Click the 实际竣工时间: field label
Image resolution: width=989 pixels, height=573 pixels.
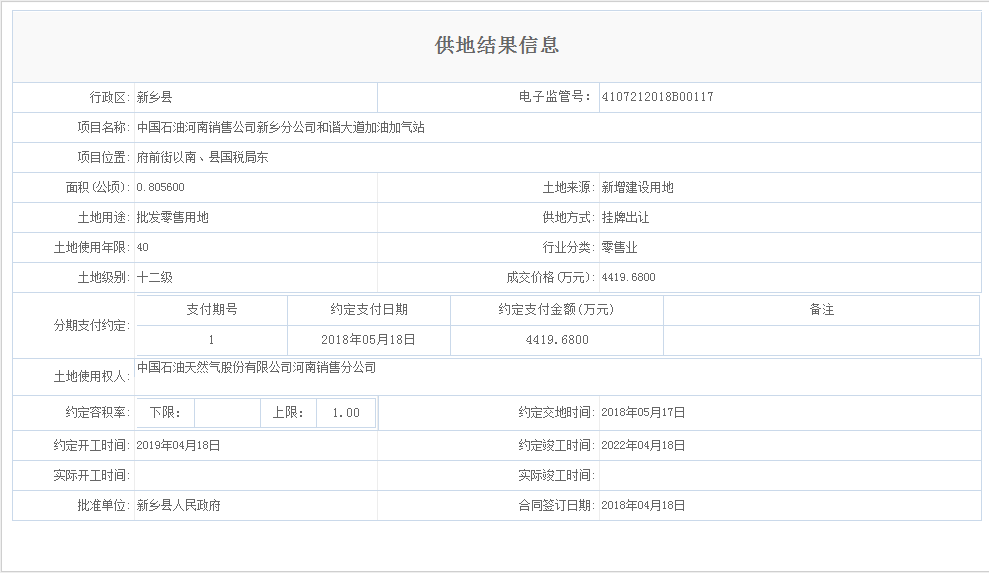click(x=557, y=476)
